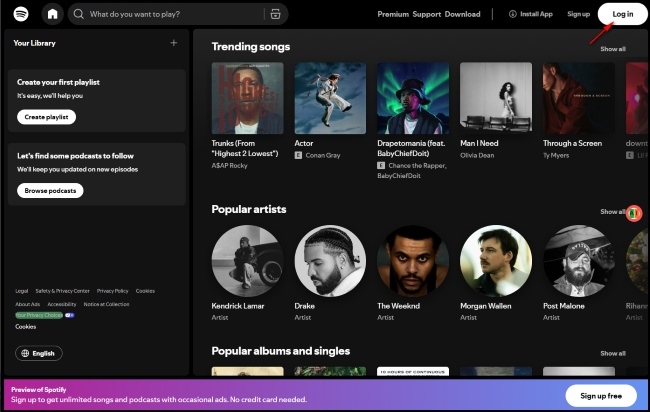Click the Ty Myers artist name
This screenshot has height=412, width=650.
pyautogui.click(x=556, y=155)
